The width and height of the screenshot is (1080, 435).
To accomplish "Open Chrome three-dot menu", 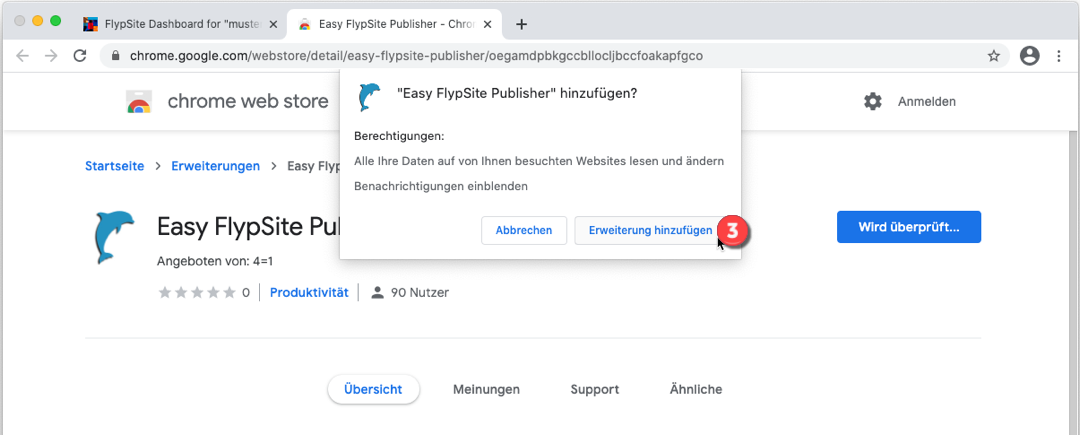I will point(1059,56).
